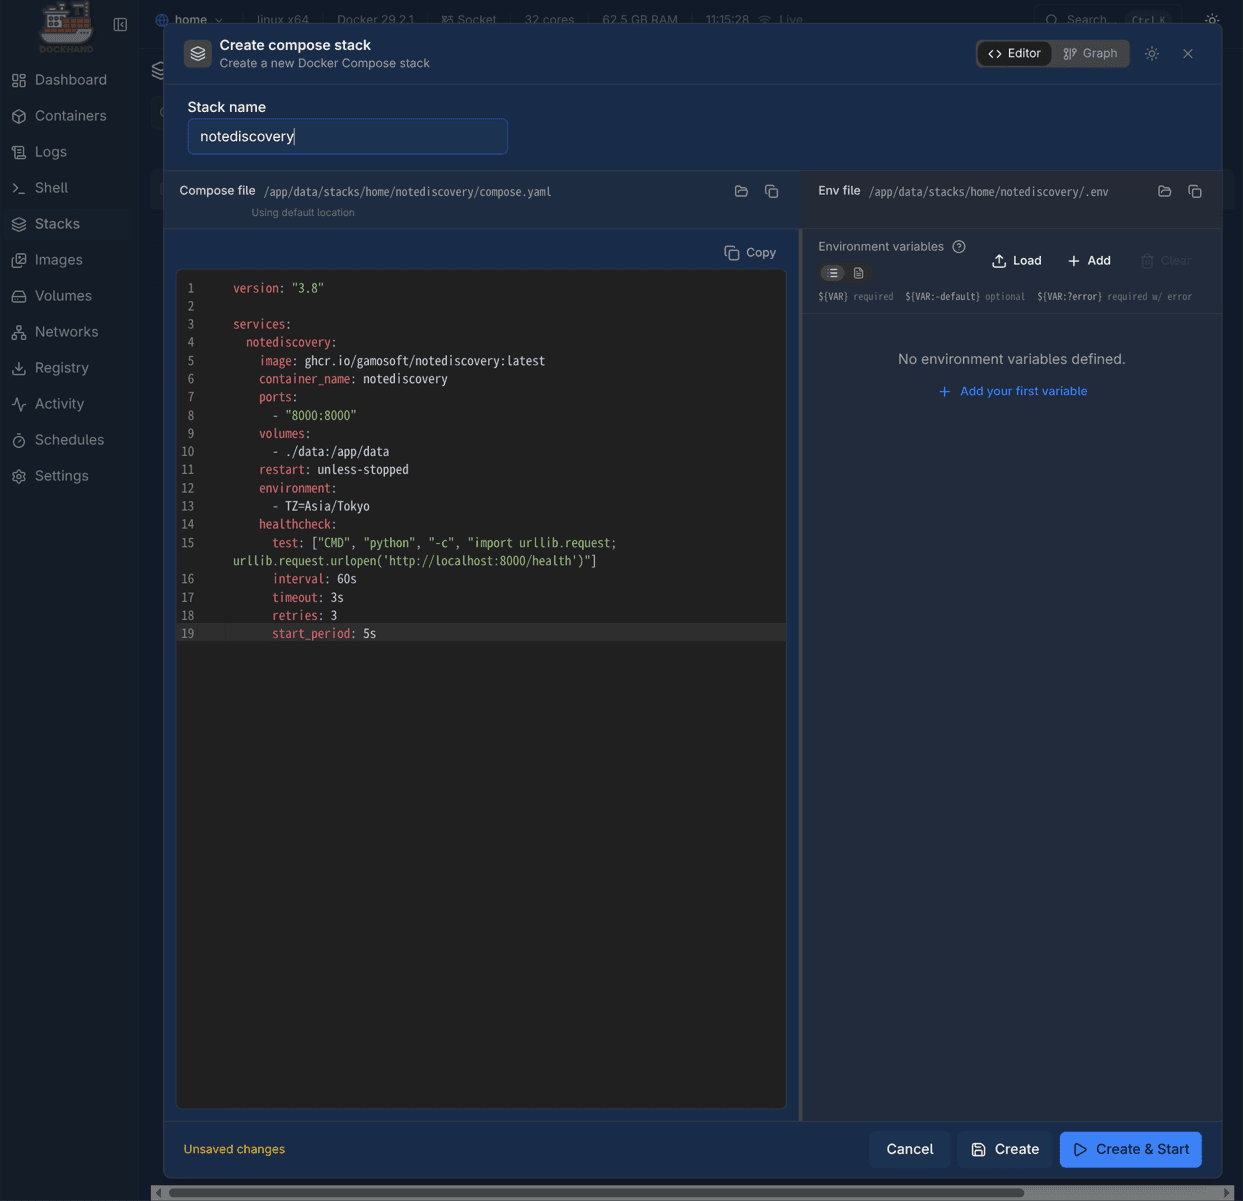The height and width of the screenshot is (1201, 1243).
Task: Copy the compose file path
Action: [771, 191]
